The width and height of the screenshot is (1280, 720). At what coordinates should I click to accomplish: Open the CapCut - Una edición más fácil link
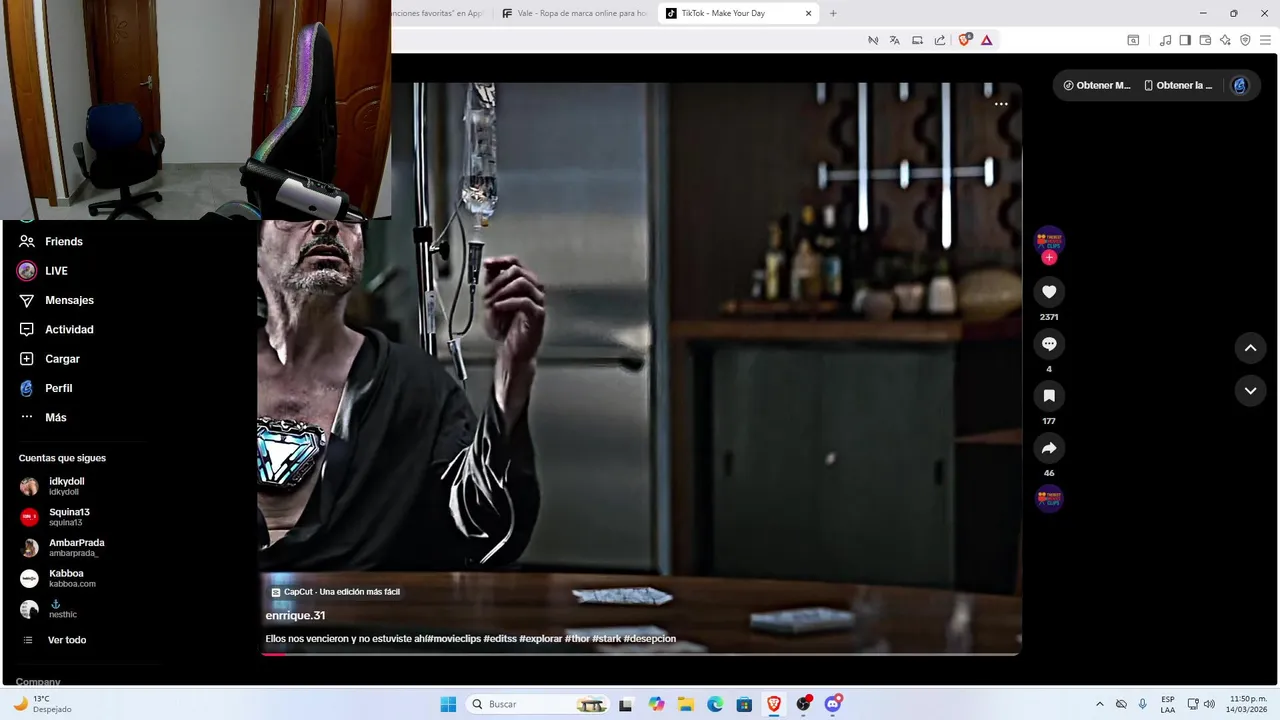coord(336,592)
